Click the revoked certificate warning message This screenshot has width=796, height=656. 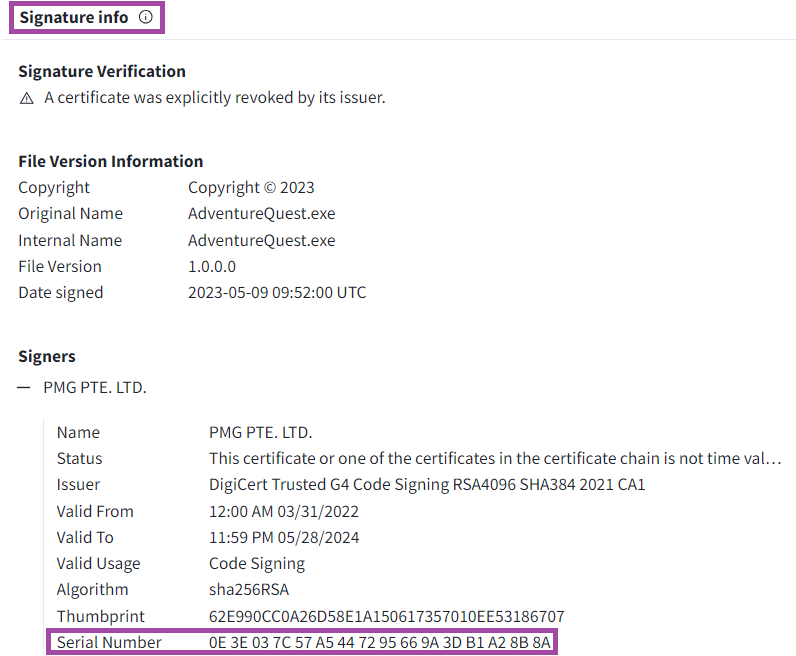(215, 97)
